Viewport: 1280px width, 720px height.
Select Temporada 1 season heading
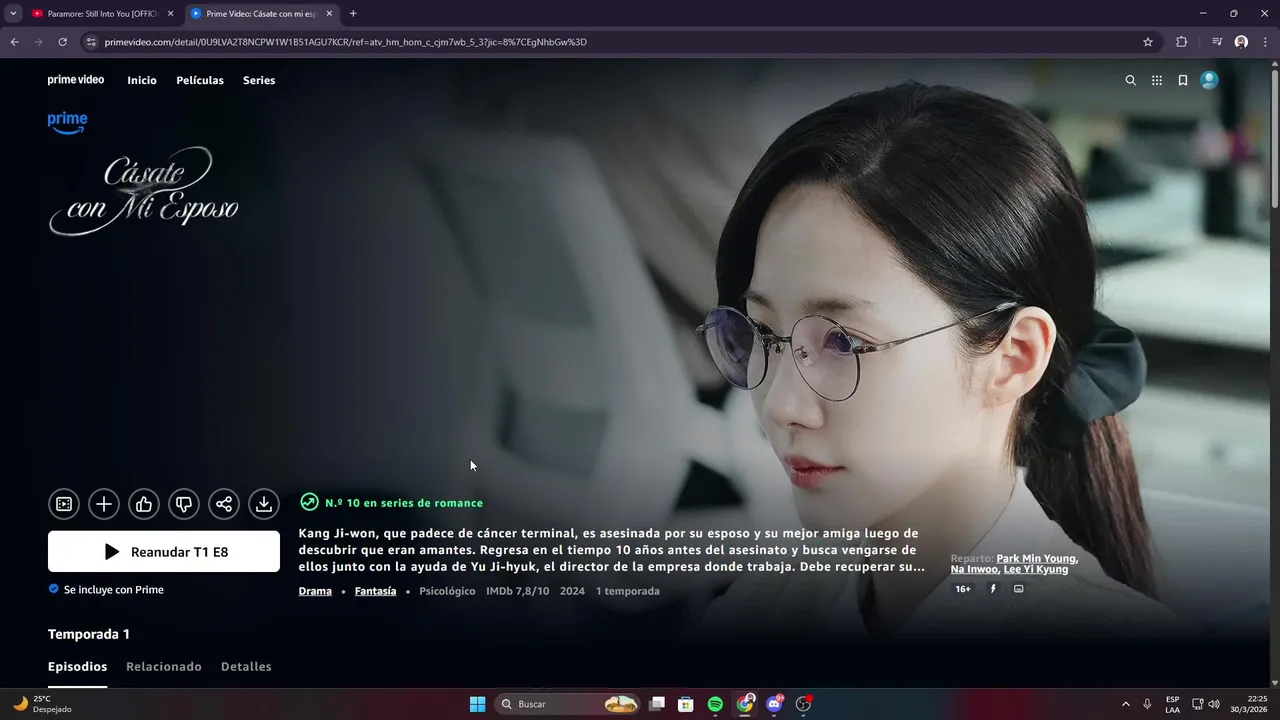click(89, 634)
